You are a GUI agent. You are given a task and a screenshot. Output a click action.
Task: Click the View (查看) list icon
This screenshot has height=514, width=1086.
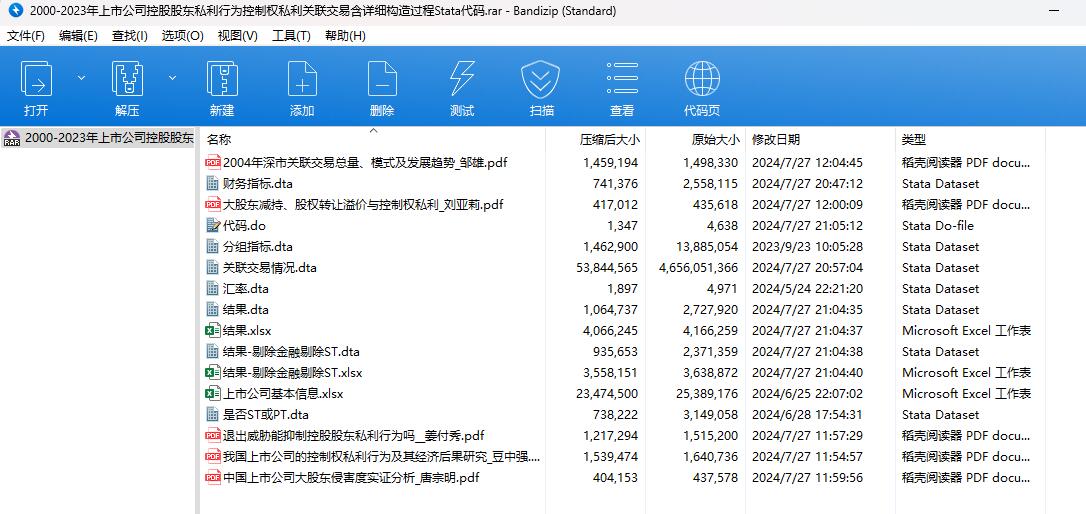tap(622, 78)
